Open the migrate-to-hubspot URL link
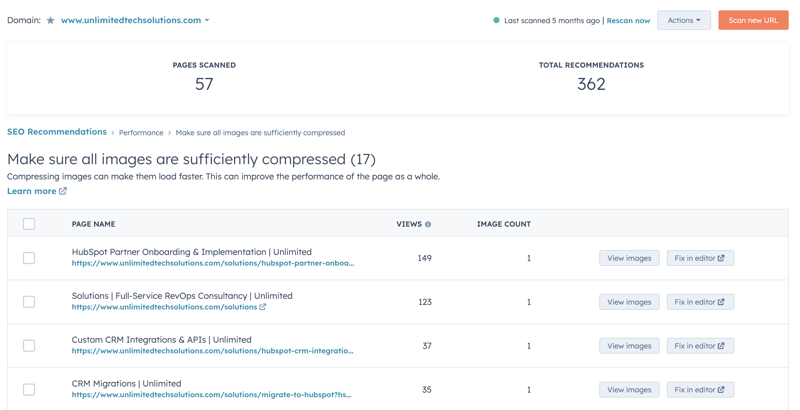The image size is (800, 410). click(211, 395)
